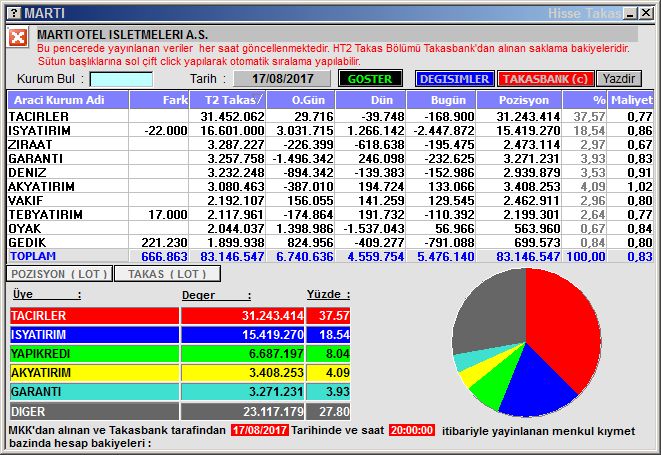
Task: Select the DENIZ row name
Action: [27, 172]
